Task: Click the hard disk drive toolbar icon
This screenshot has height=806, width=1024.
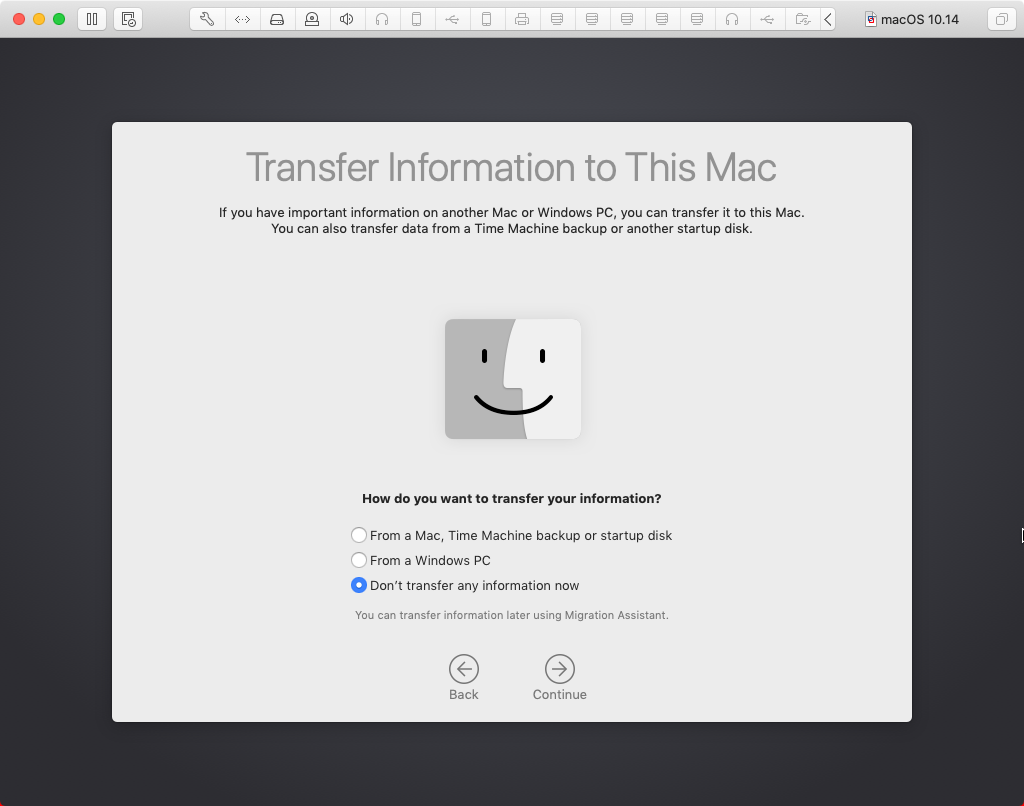Action: tap(277, 19)
